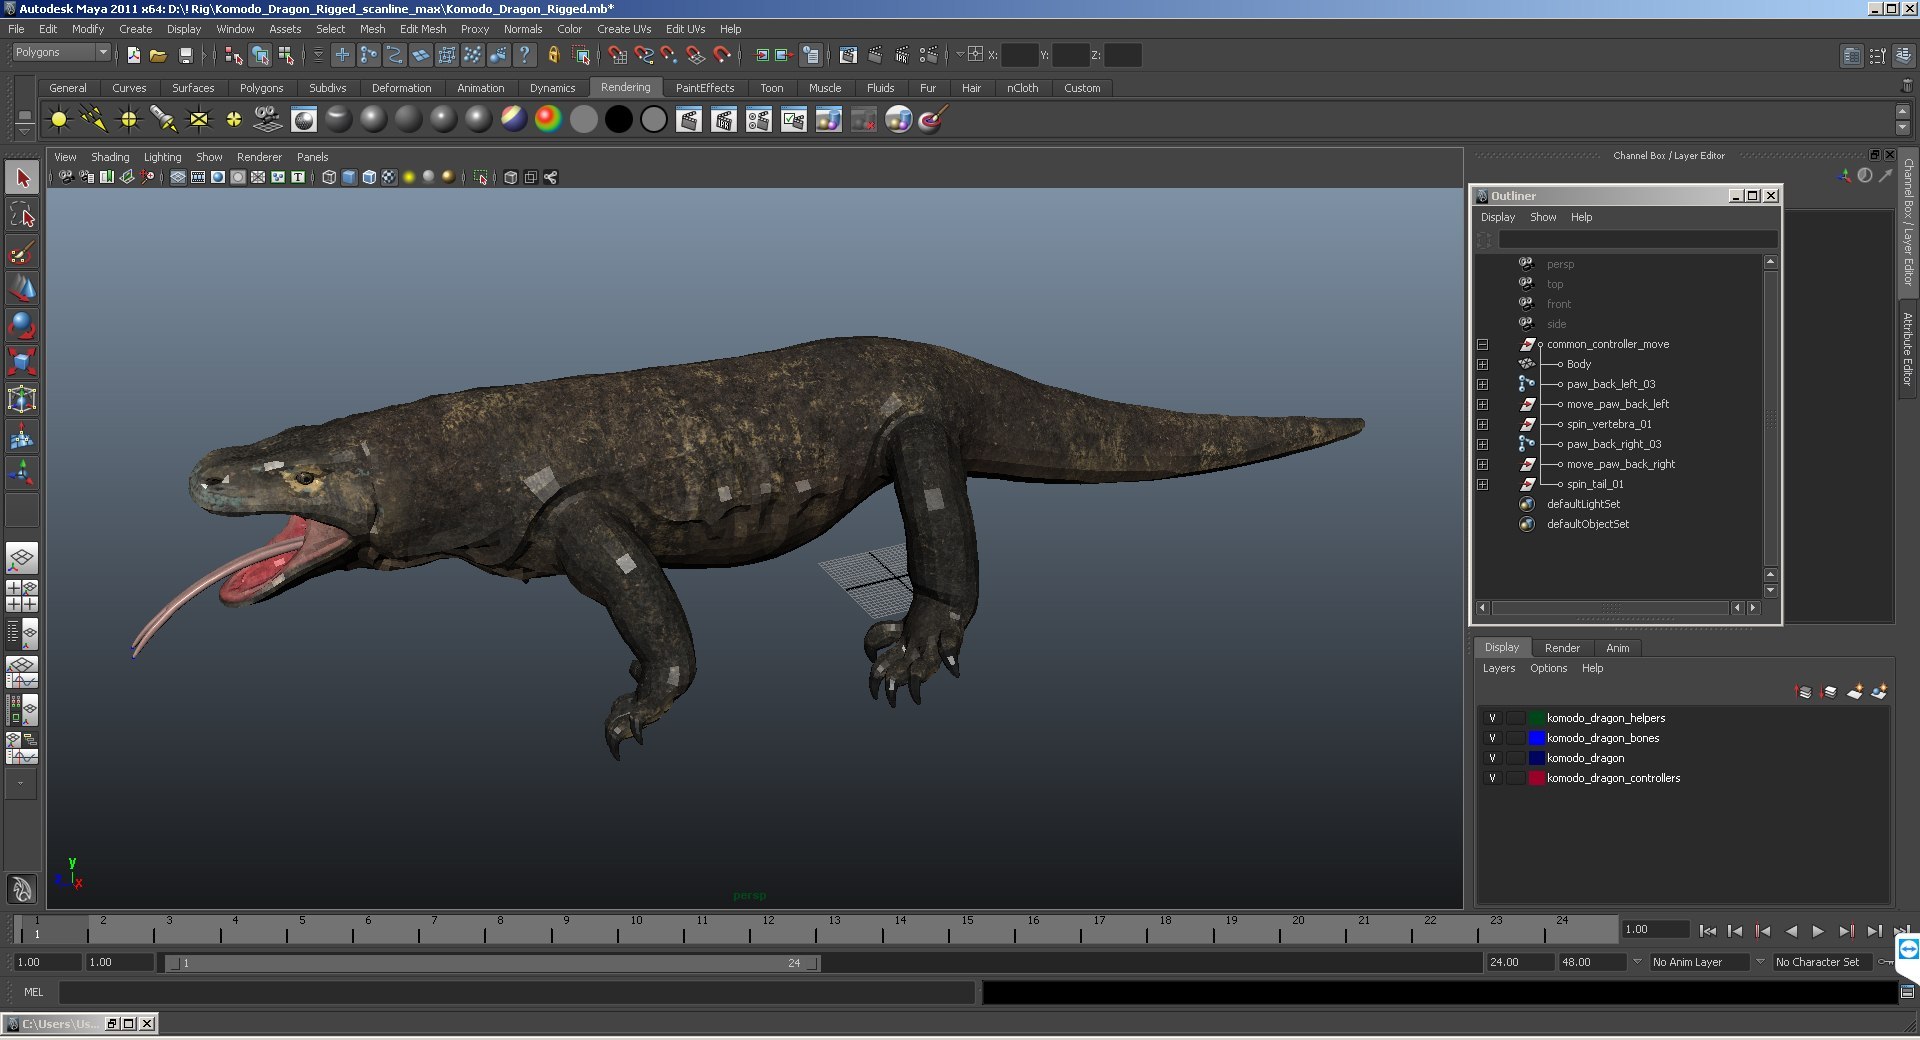Play backwards on the timeline
Screen dimensions: 1920x1040
click(1791, 931)
